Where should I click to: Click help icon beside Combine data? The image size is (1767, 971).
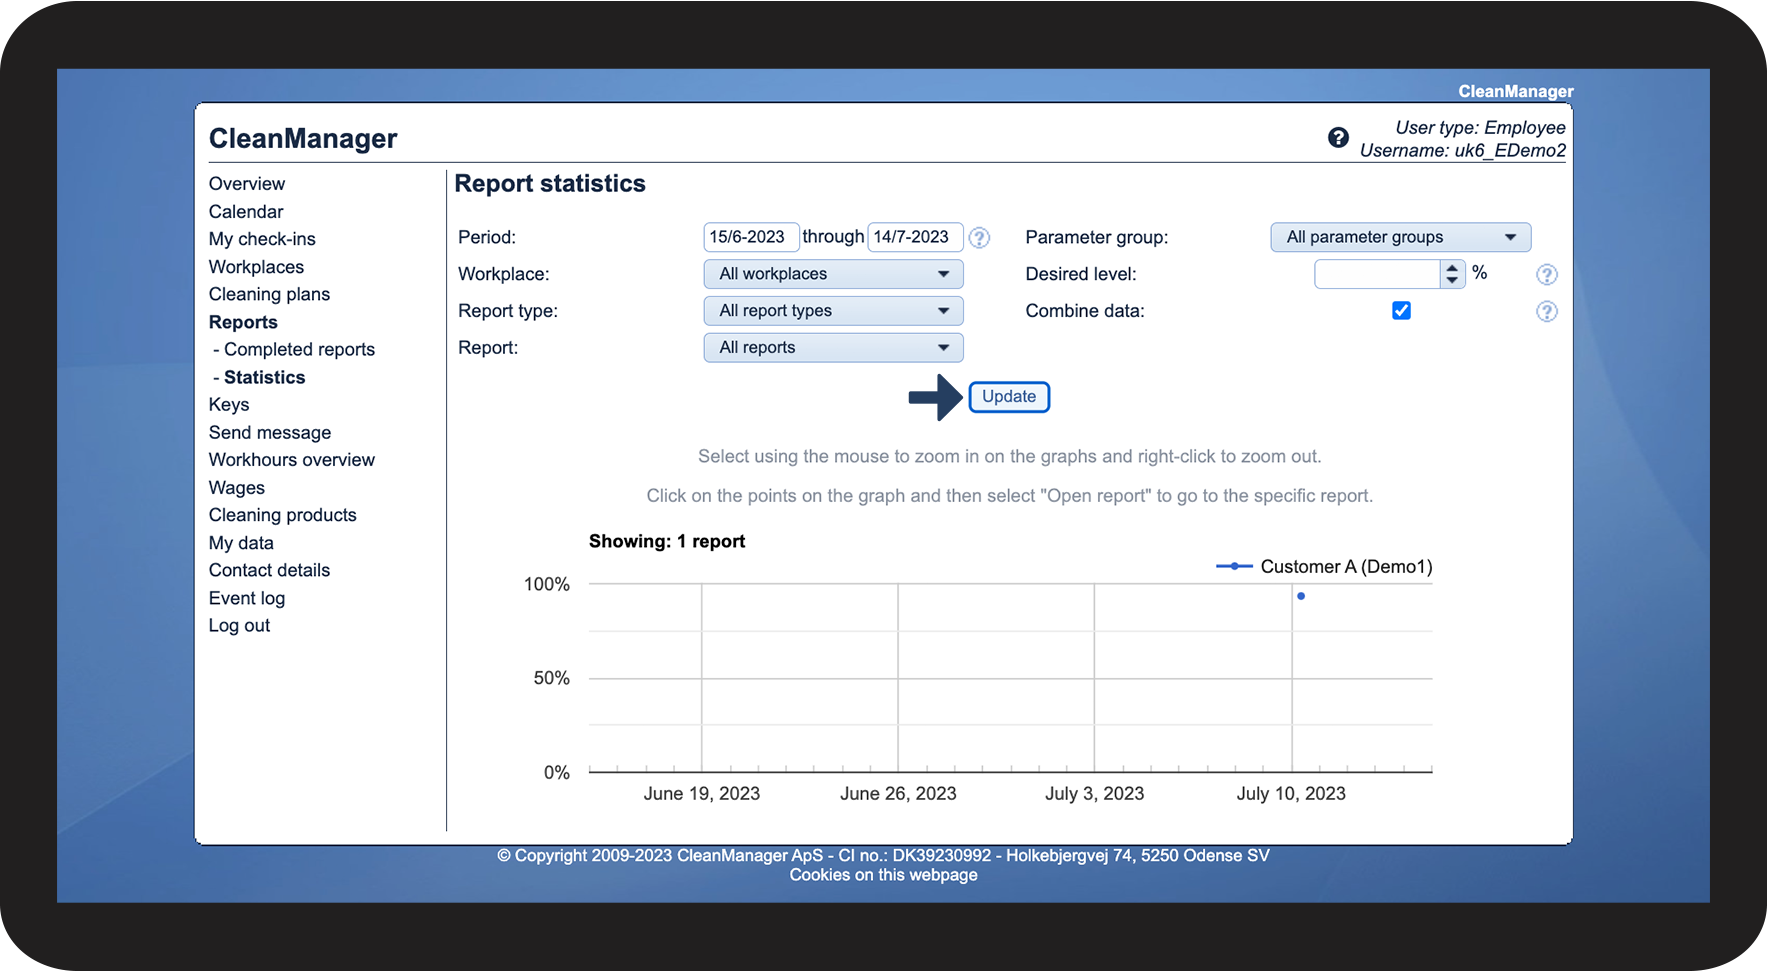(x=1546, y=312)
